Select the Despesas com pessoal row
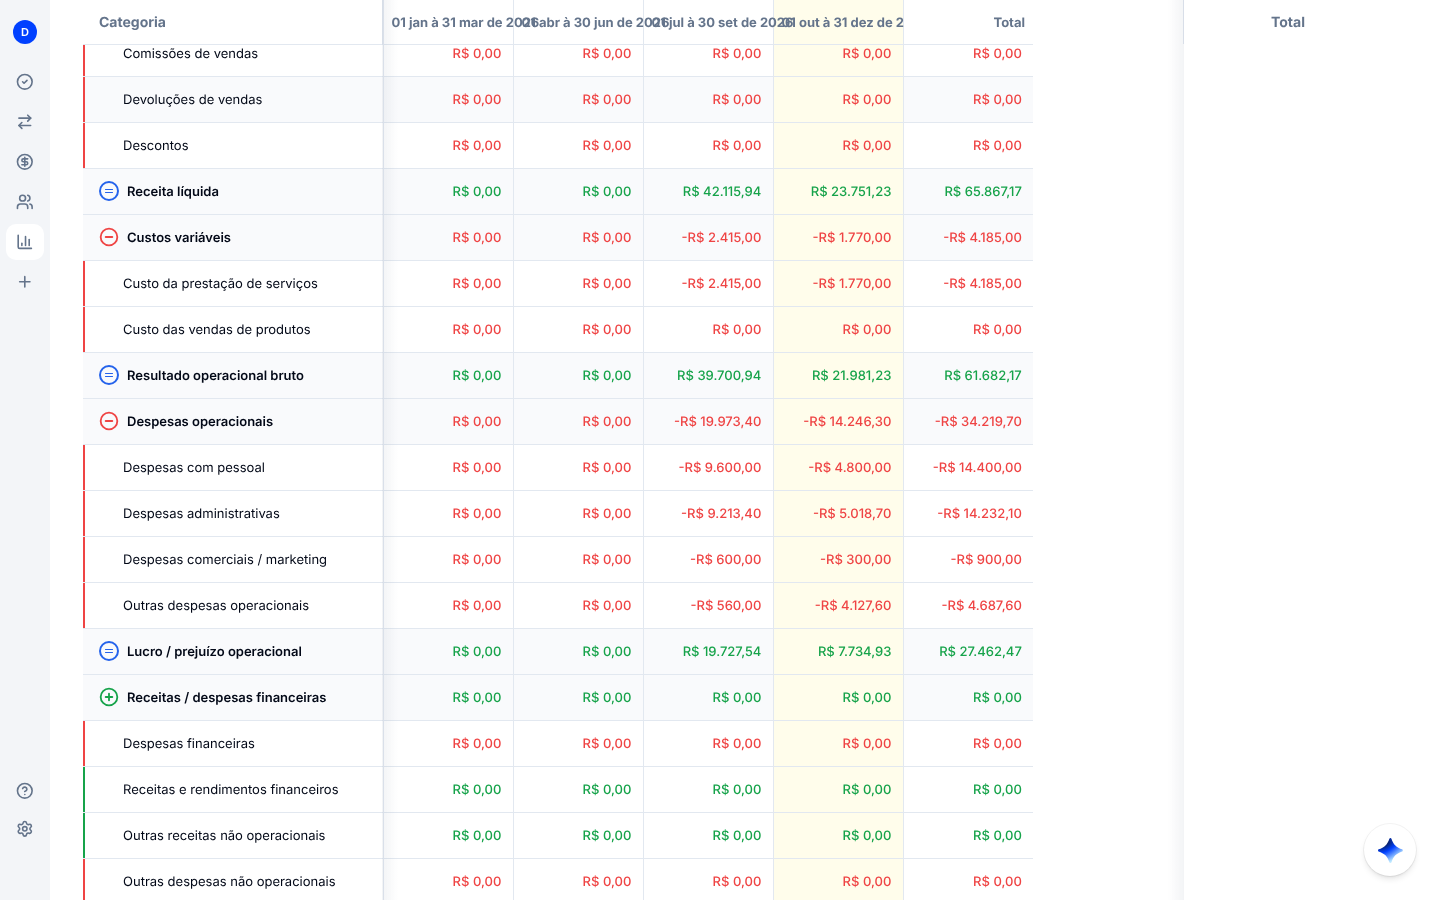 [194, 468]
